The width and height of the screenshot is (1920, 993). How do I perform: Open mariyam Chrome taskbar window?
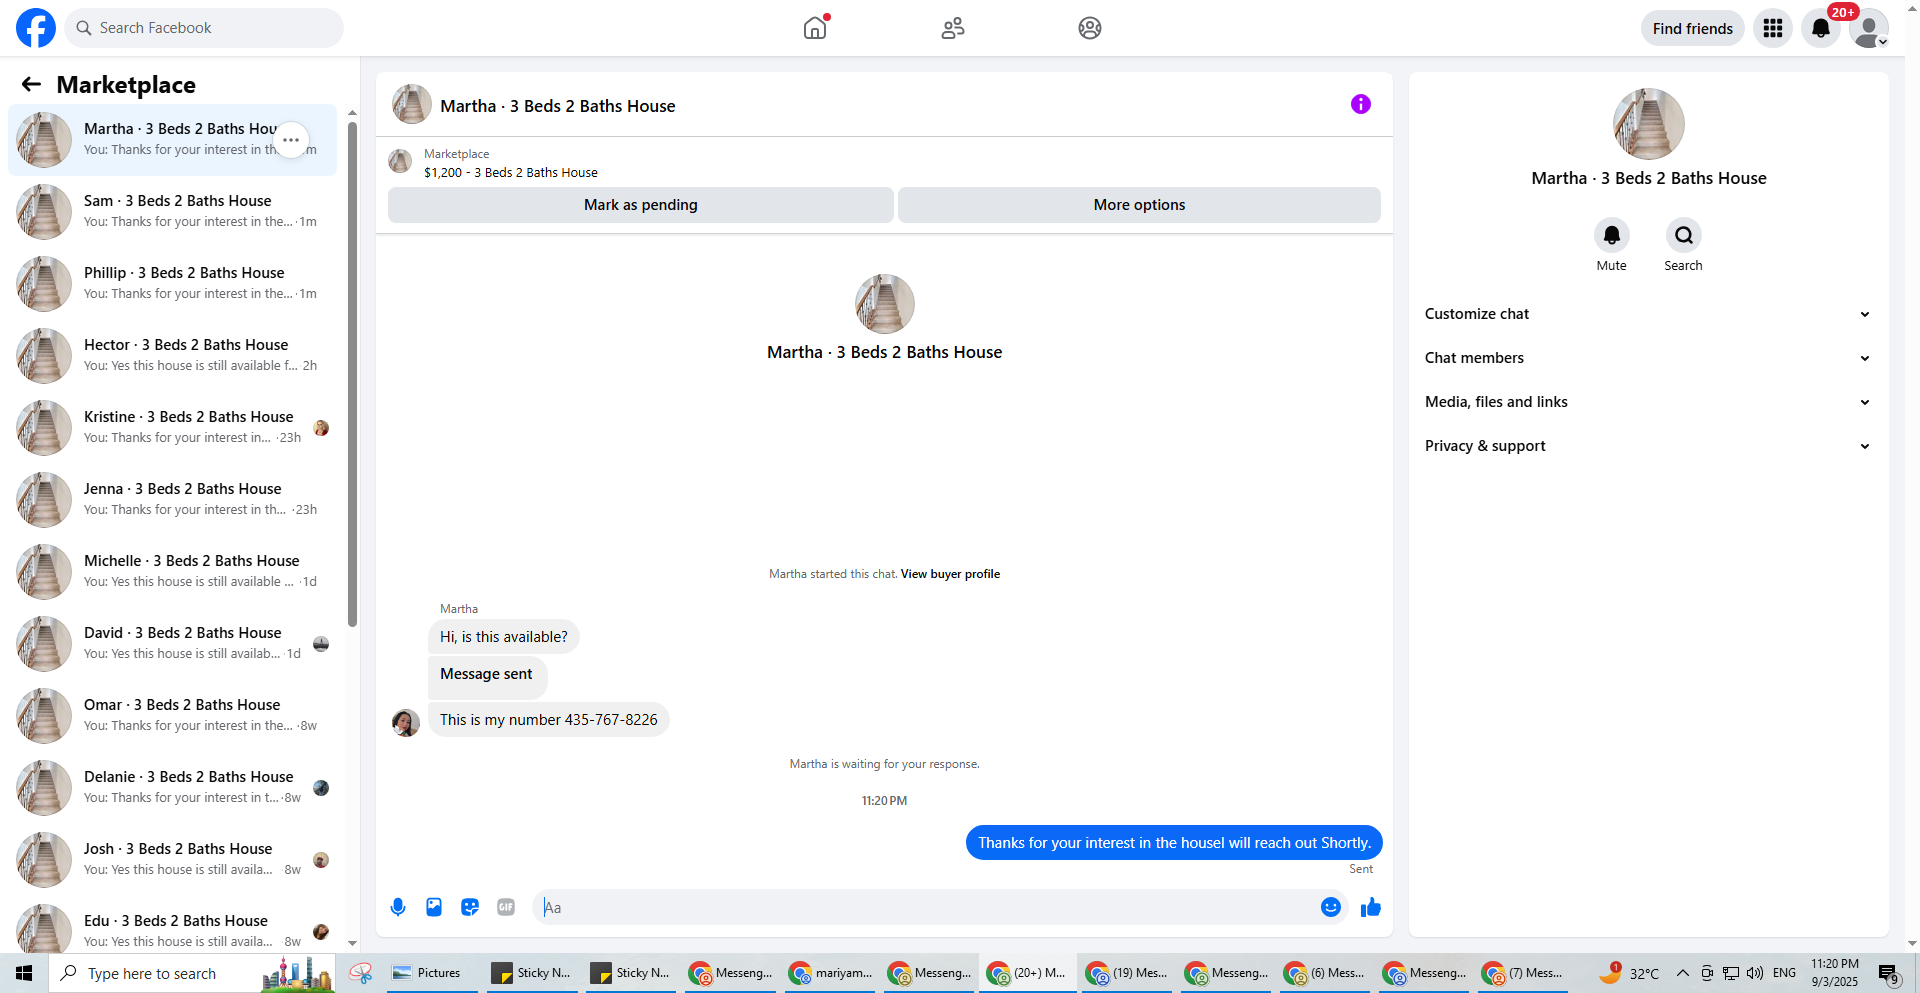[830, 973]
